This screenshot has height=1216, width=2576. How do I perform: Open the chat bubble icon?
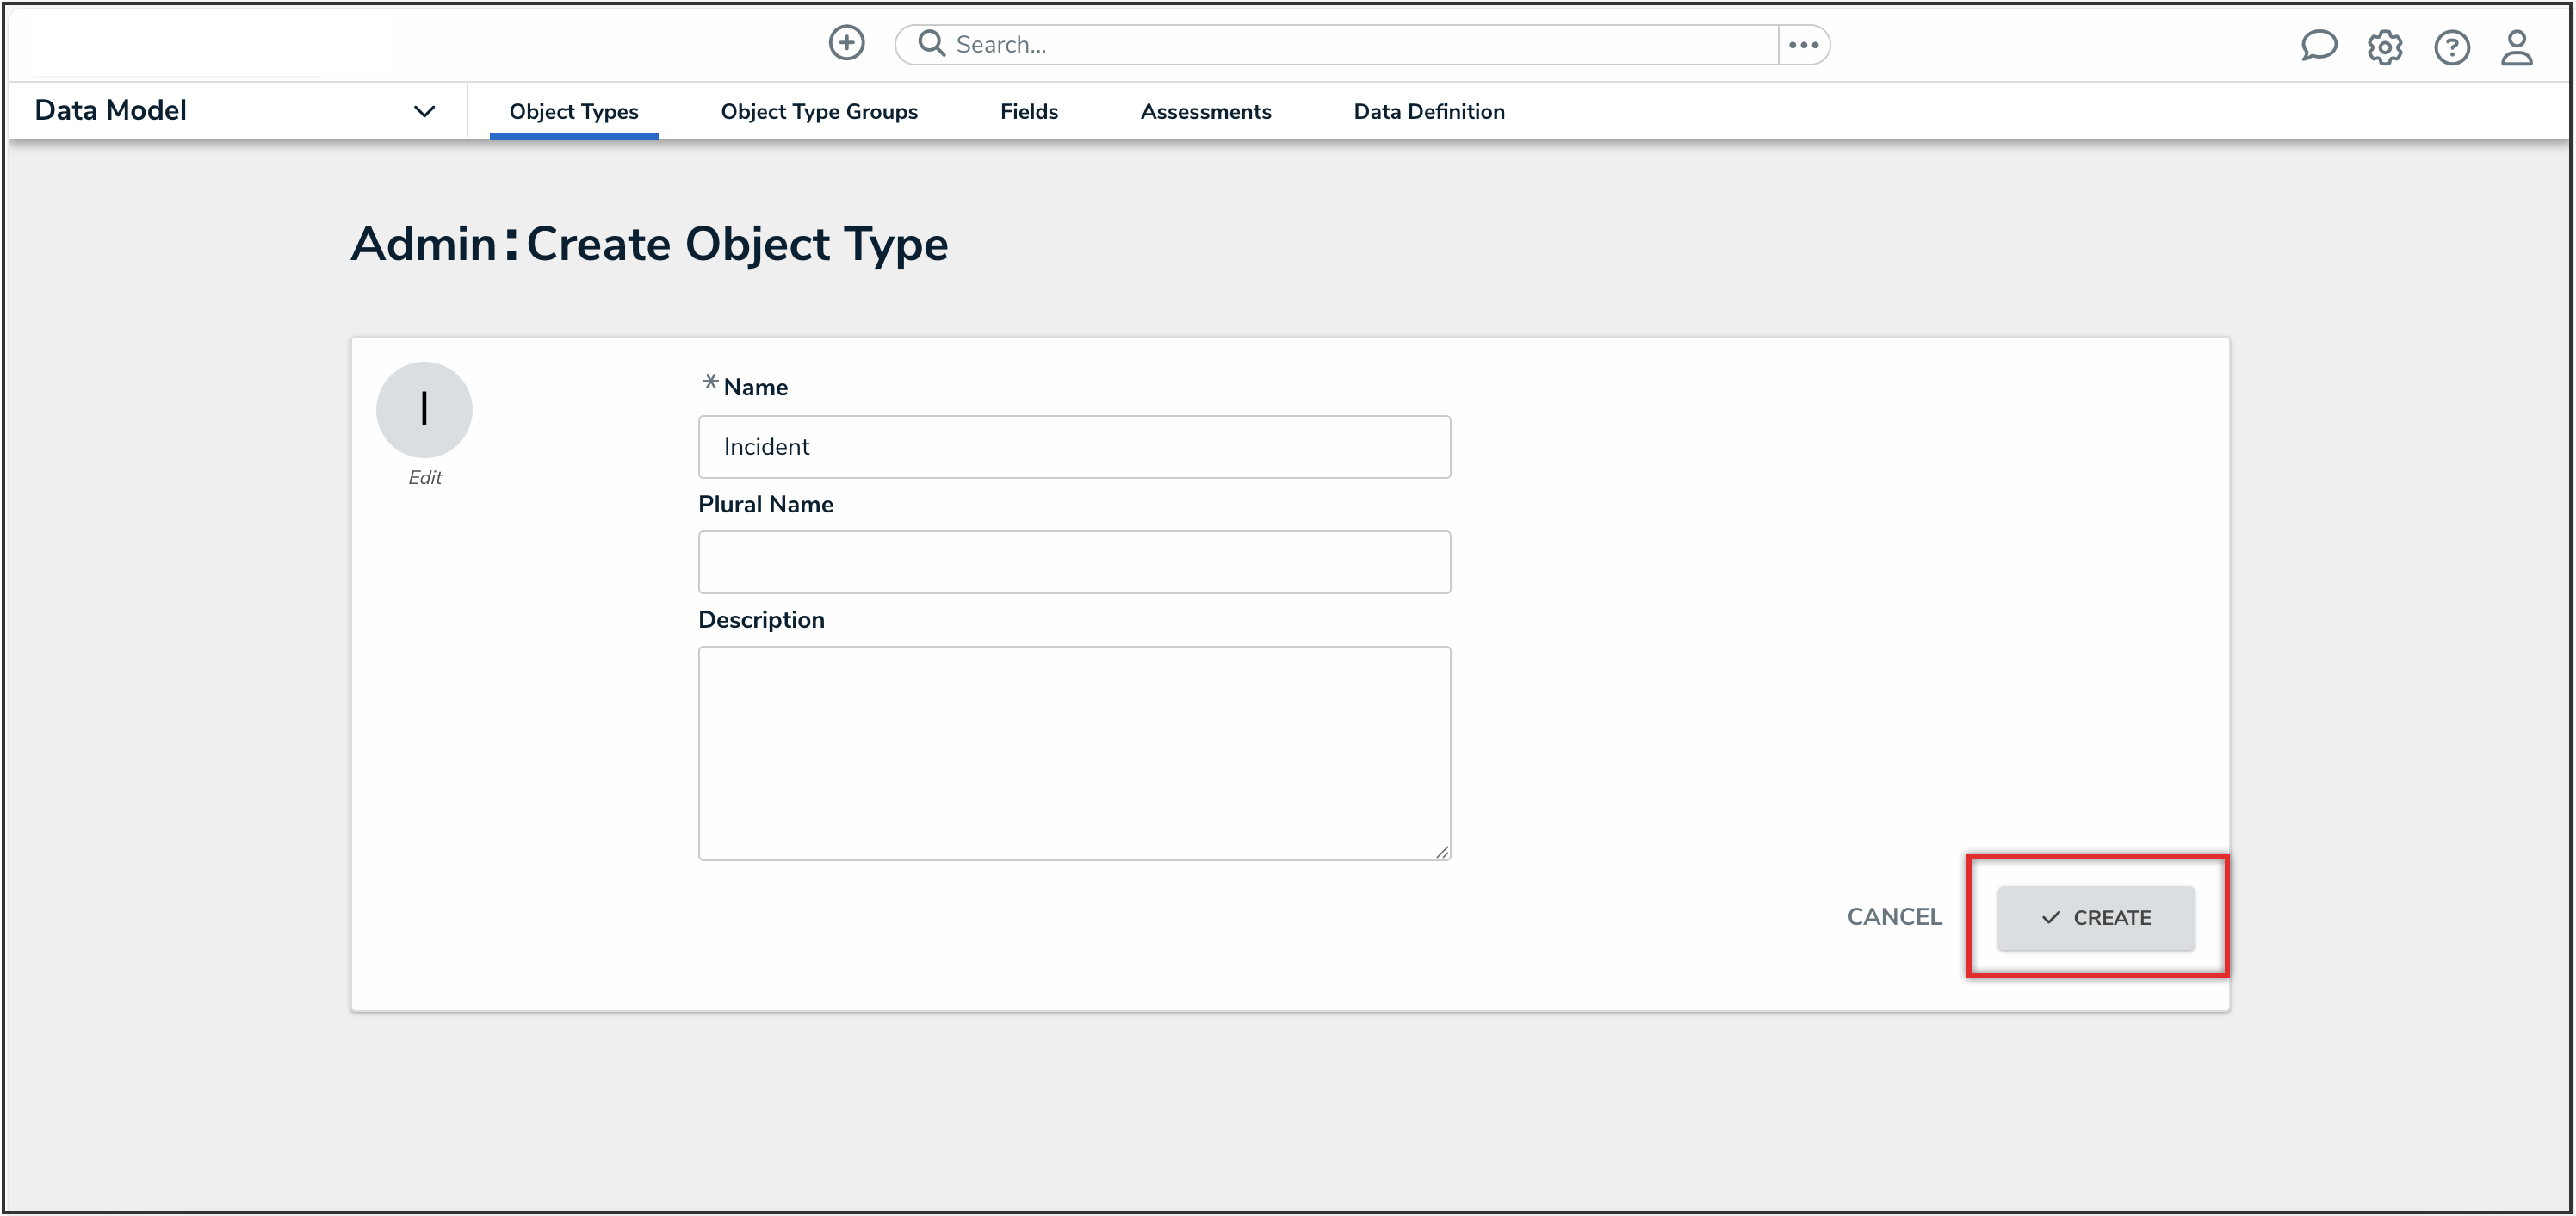(x=2317, y=46)
